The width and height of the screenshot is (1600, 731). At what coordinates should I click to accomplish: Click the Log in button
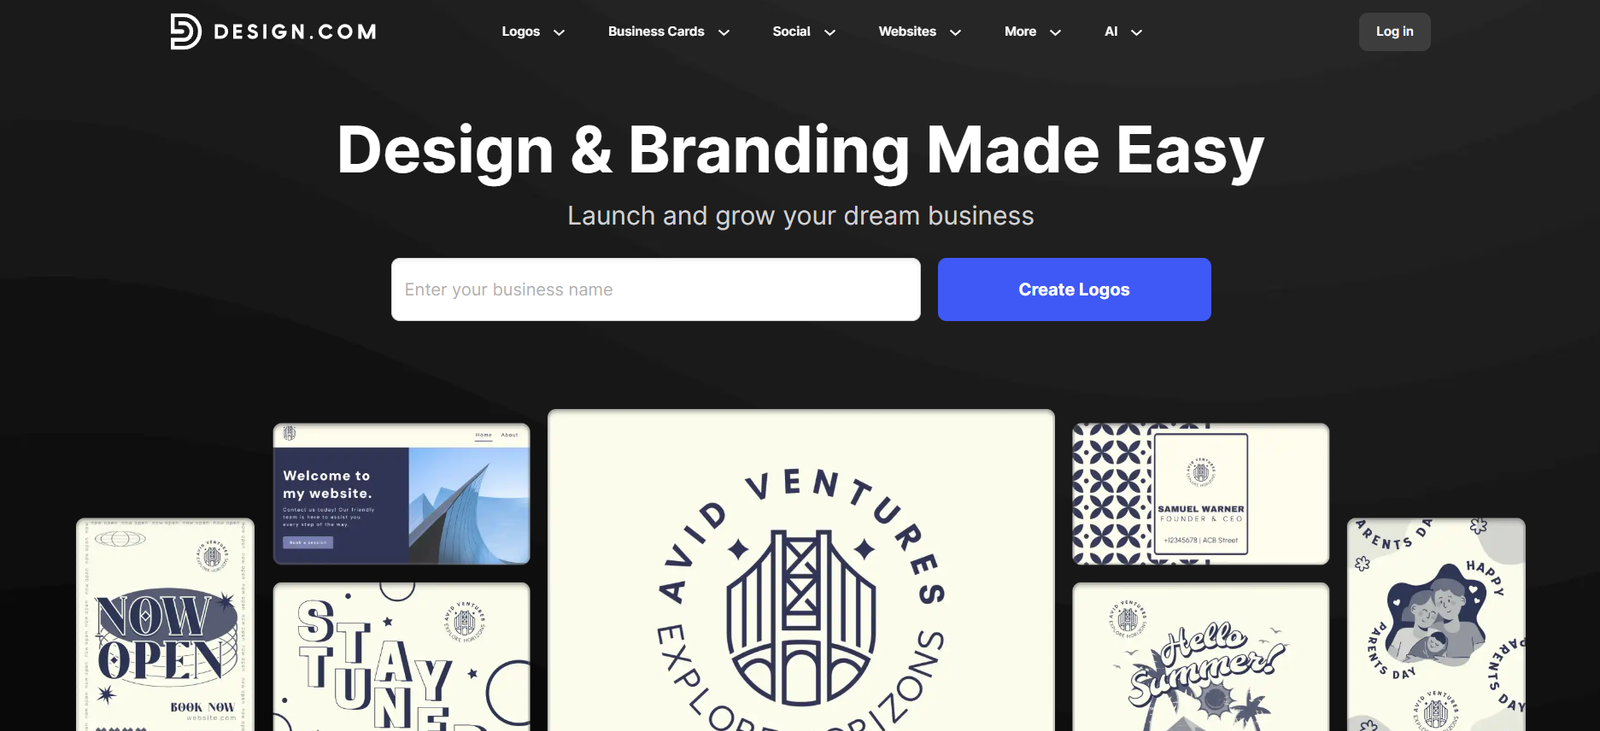point(1394,31)
